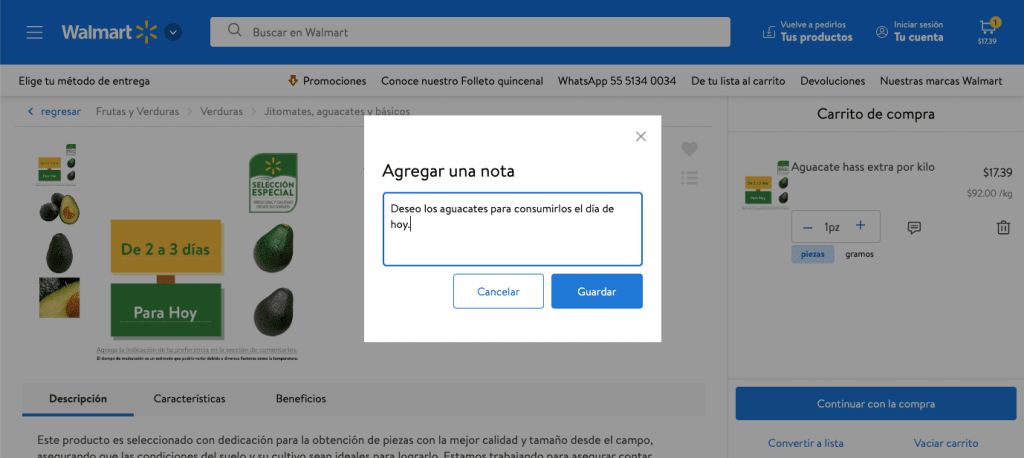Select WhatsApp 55 5134 0034 link
The height and width of the screenshot is (458, 1024).
click(x=616, y=81)
